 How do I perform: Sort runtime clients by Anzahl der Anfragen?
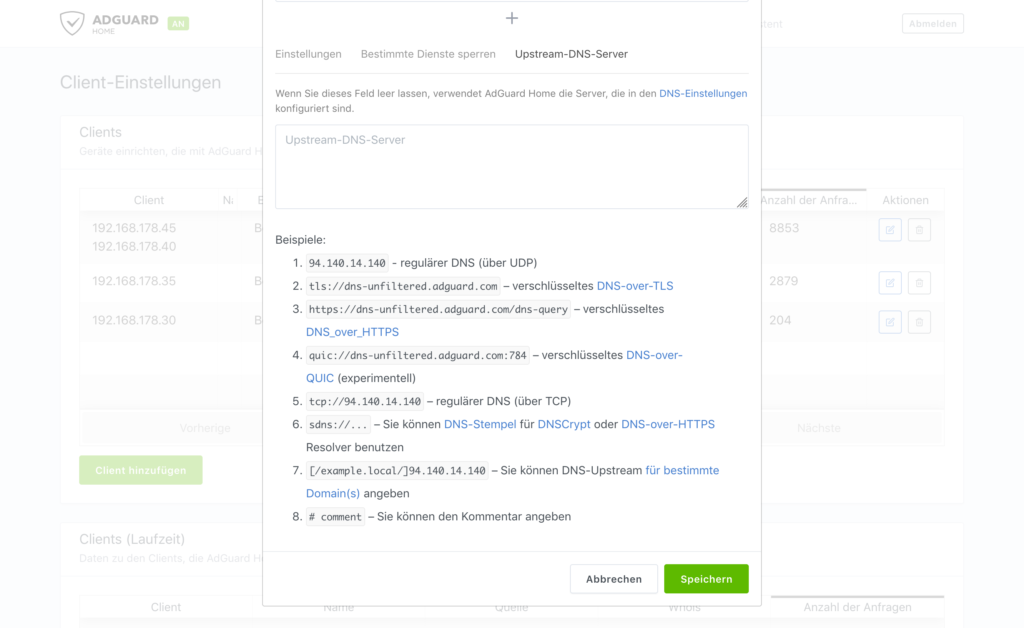click(x=857, y=607)
